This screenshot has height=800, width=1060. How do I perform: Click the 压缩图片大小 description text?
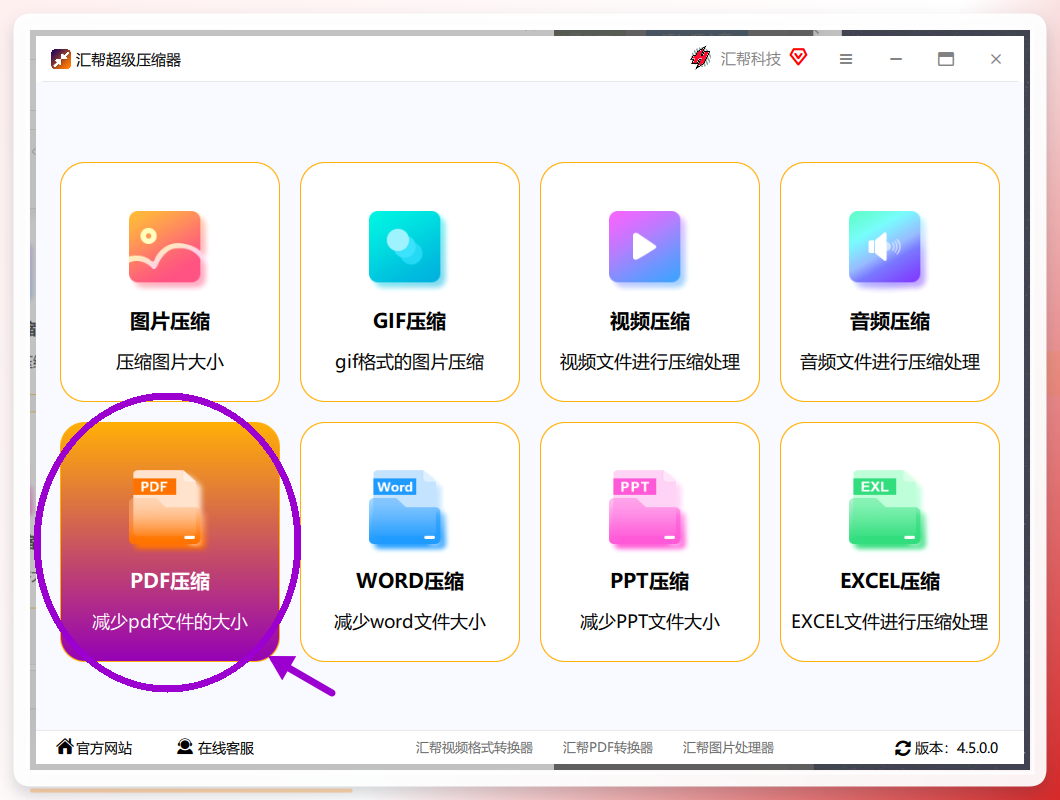[170, 362]
